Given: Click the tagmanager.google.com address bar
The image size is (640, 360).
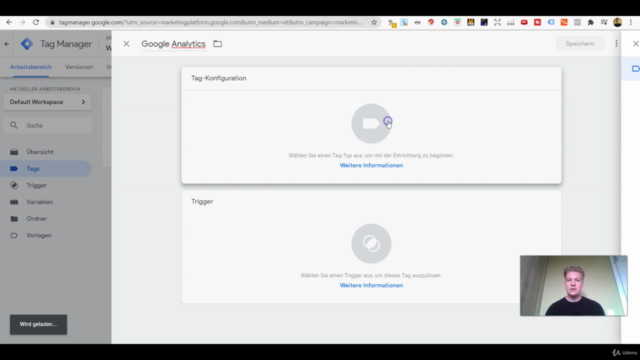Looking at the screenshot, I should point(210,22).
